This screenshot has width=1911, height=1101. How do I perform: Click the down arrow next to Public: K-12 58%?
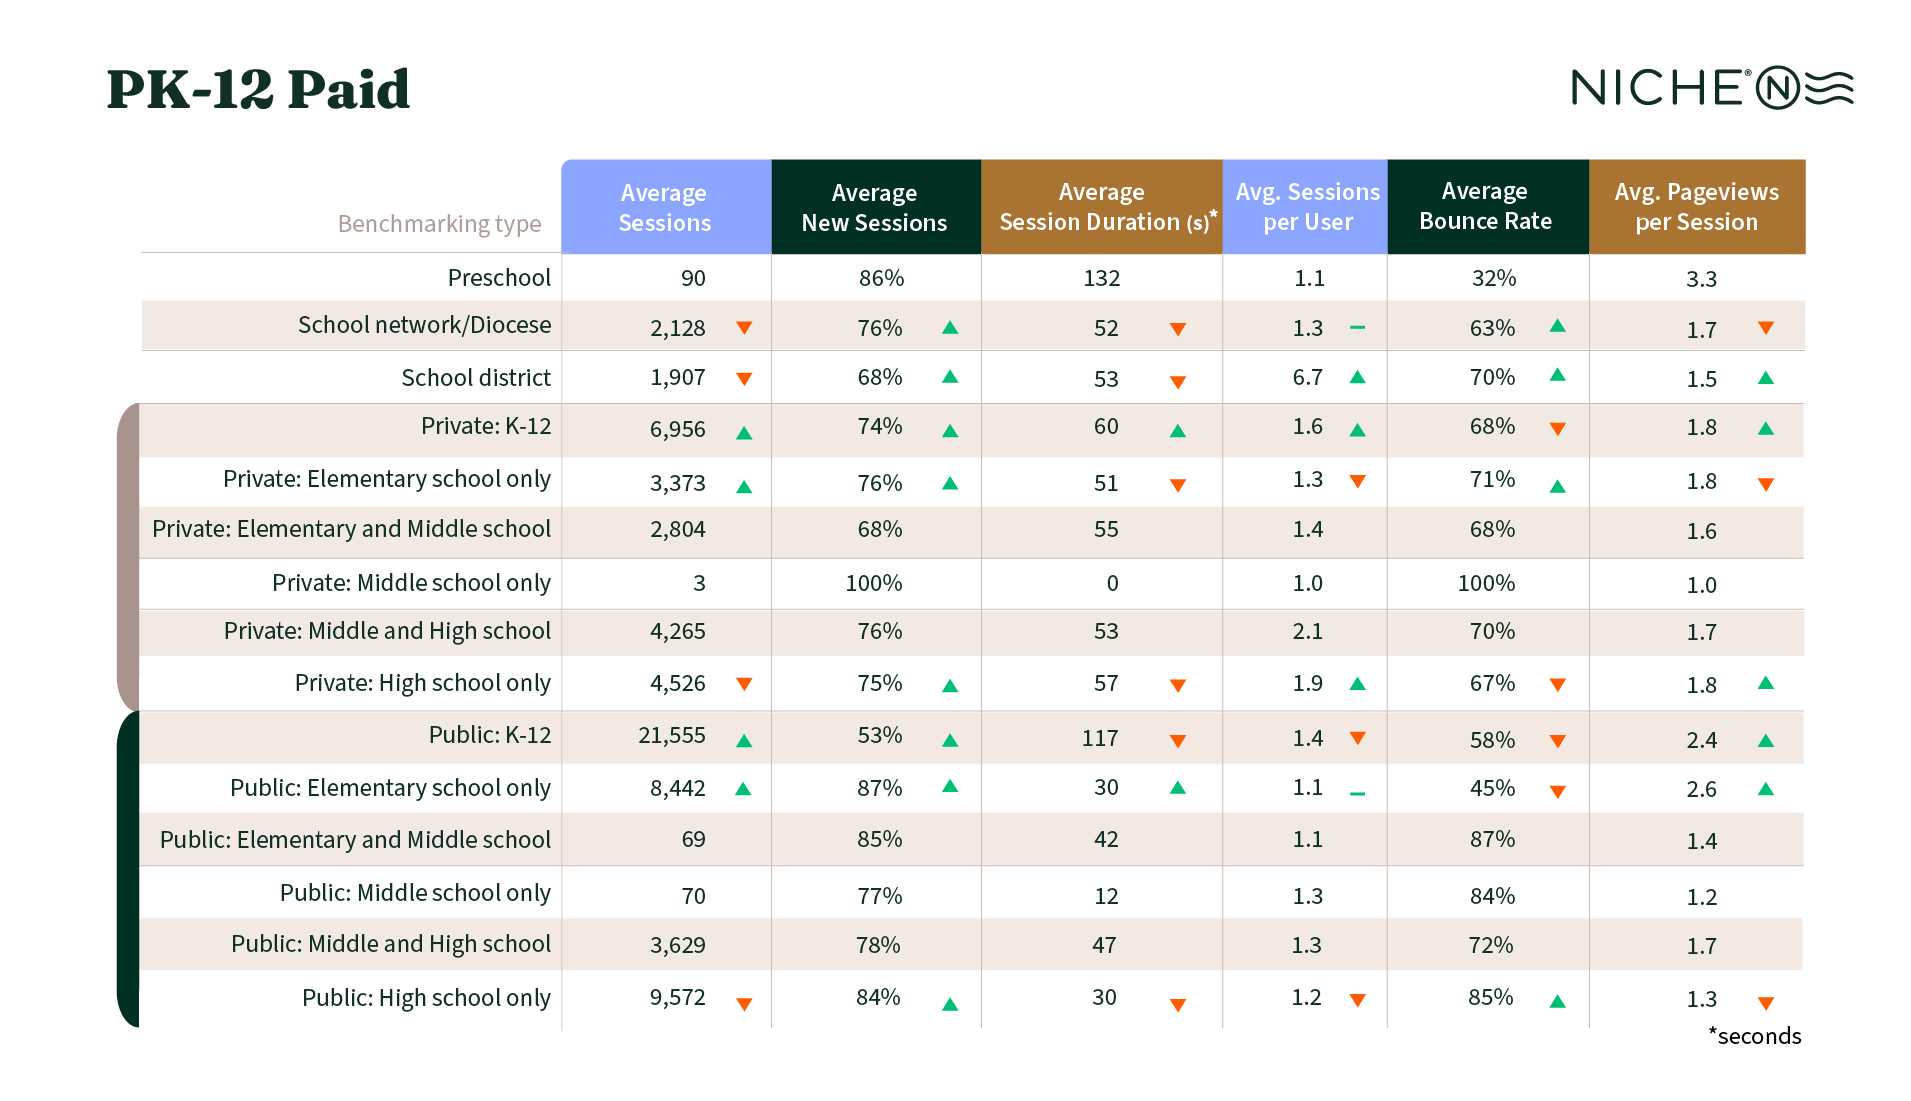tap(1557, 741)
